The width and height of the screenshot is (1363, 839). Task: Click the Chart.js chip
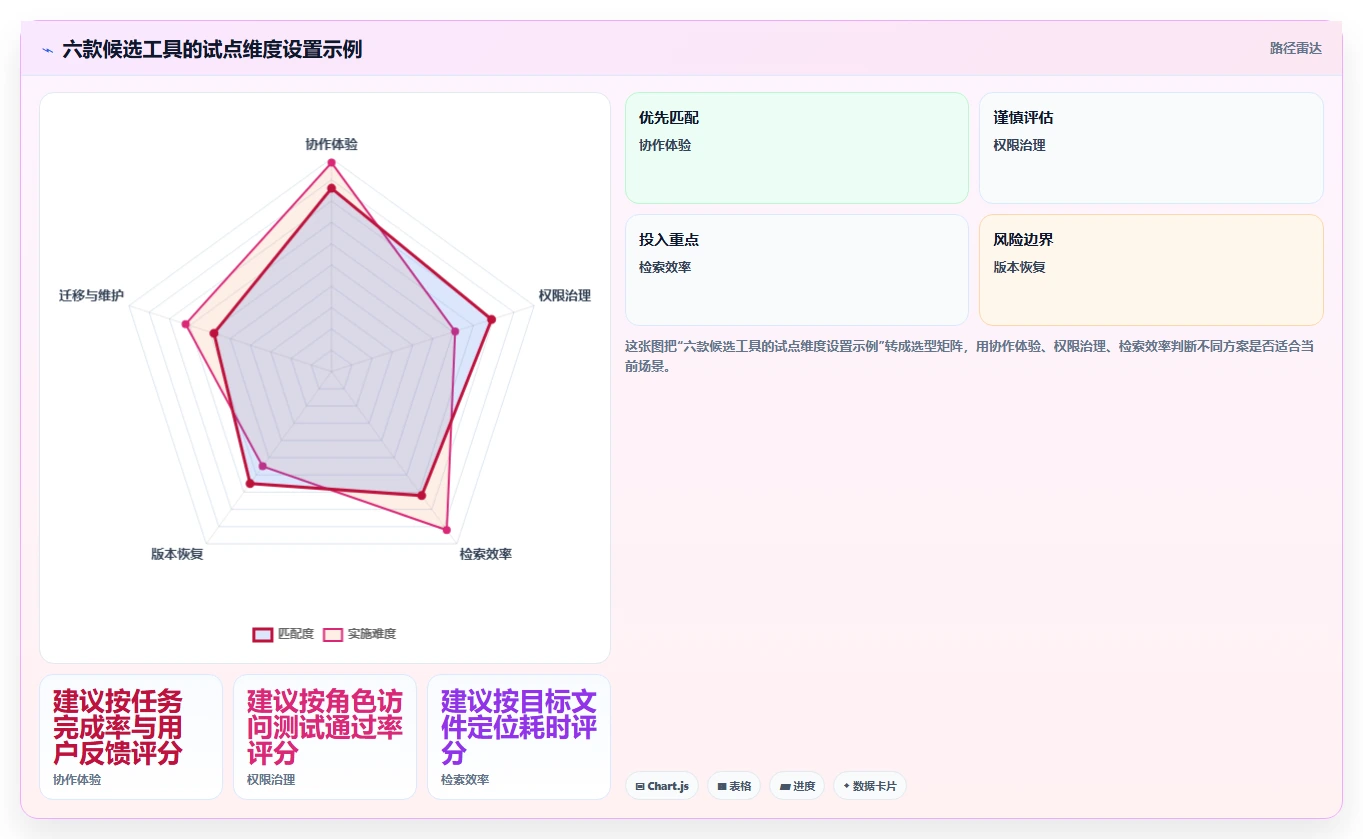point(662,786)
